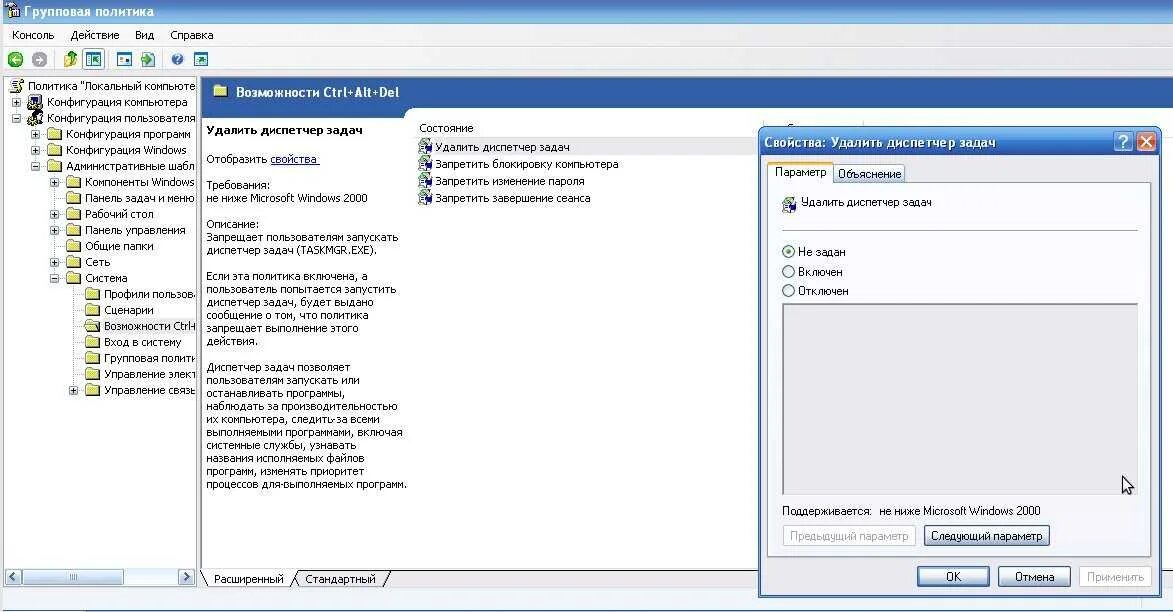This screenshot has width=1173, height=612.
Task: Open the Консоль menu
Action: tap(33, 35)
